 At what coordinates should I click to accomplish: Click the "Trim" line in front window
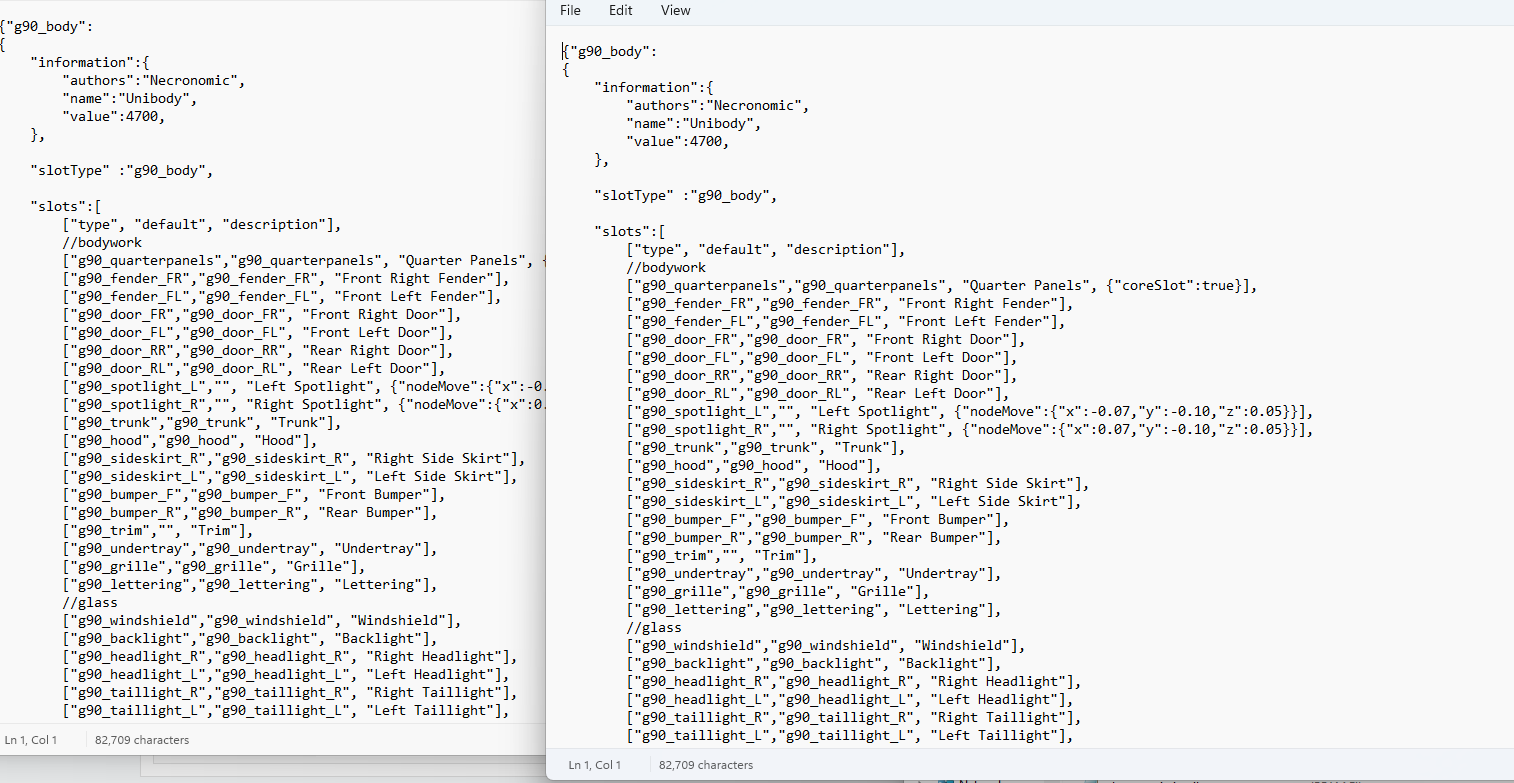(722, 555)
